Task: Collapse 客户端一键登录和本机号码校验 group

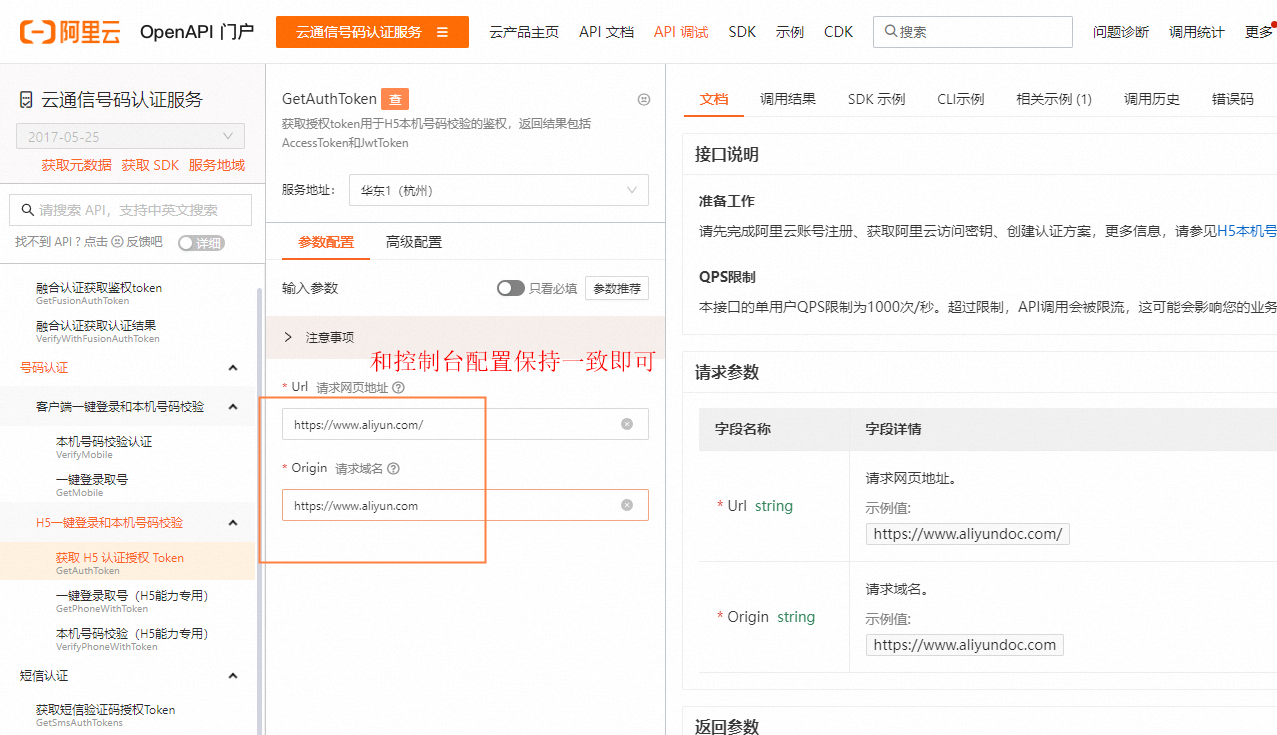Action: coord(233,406)
